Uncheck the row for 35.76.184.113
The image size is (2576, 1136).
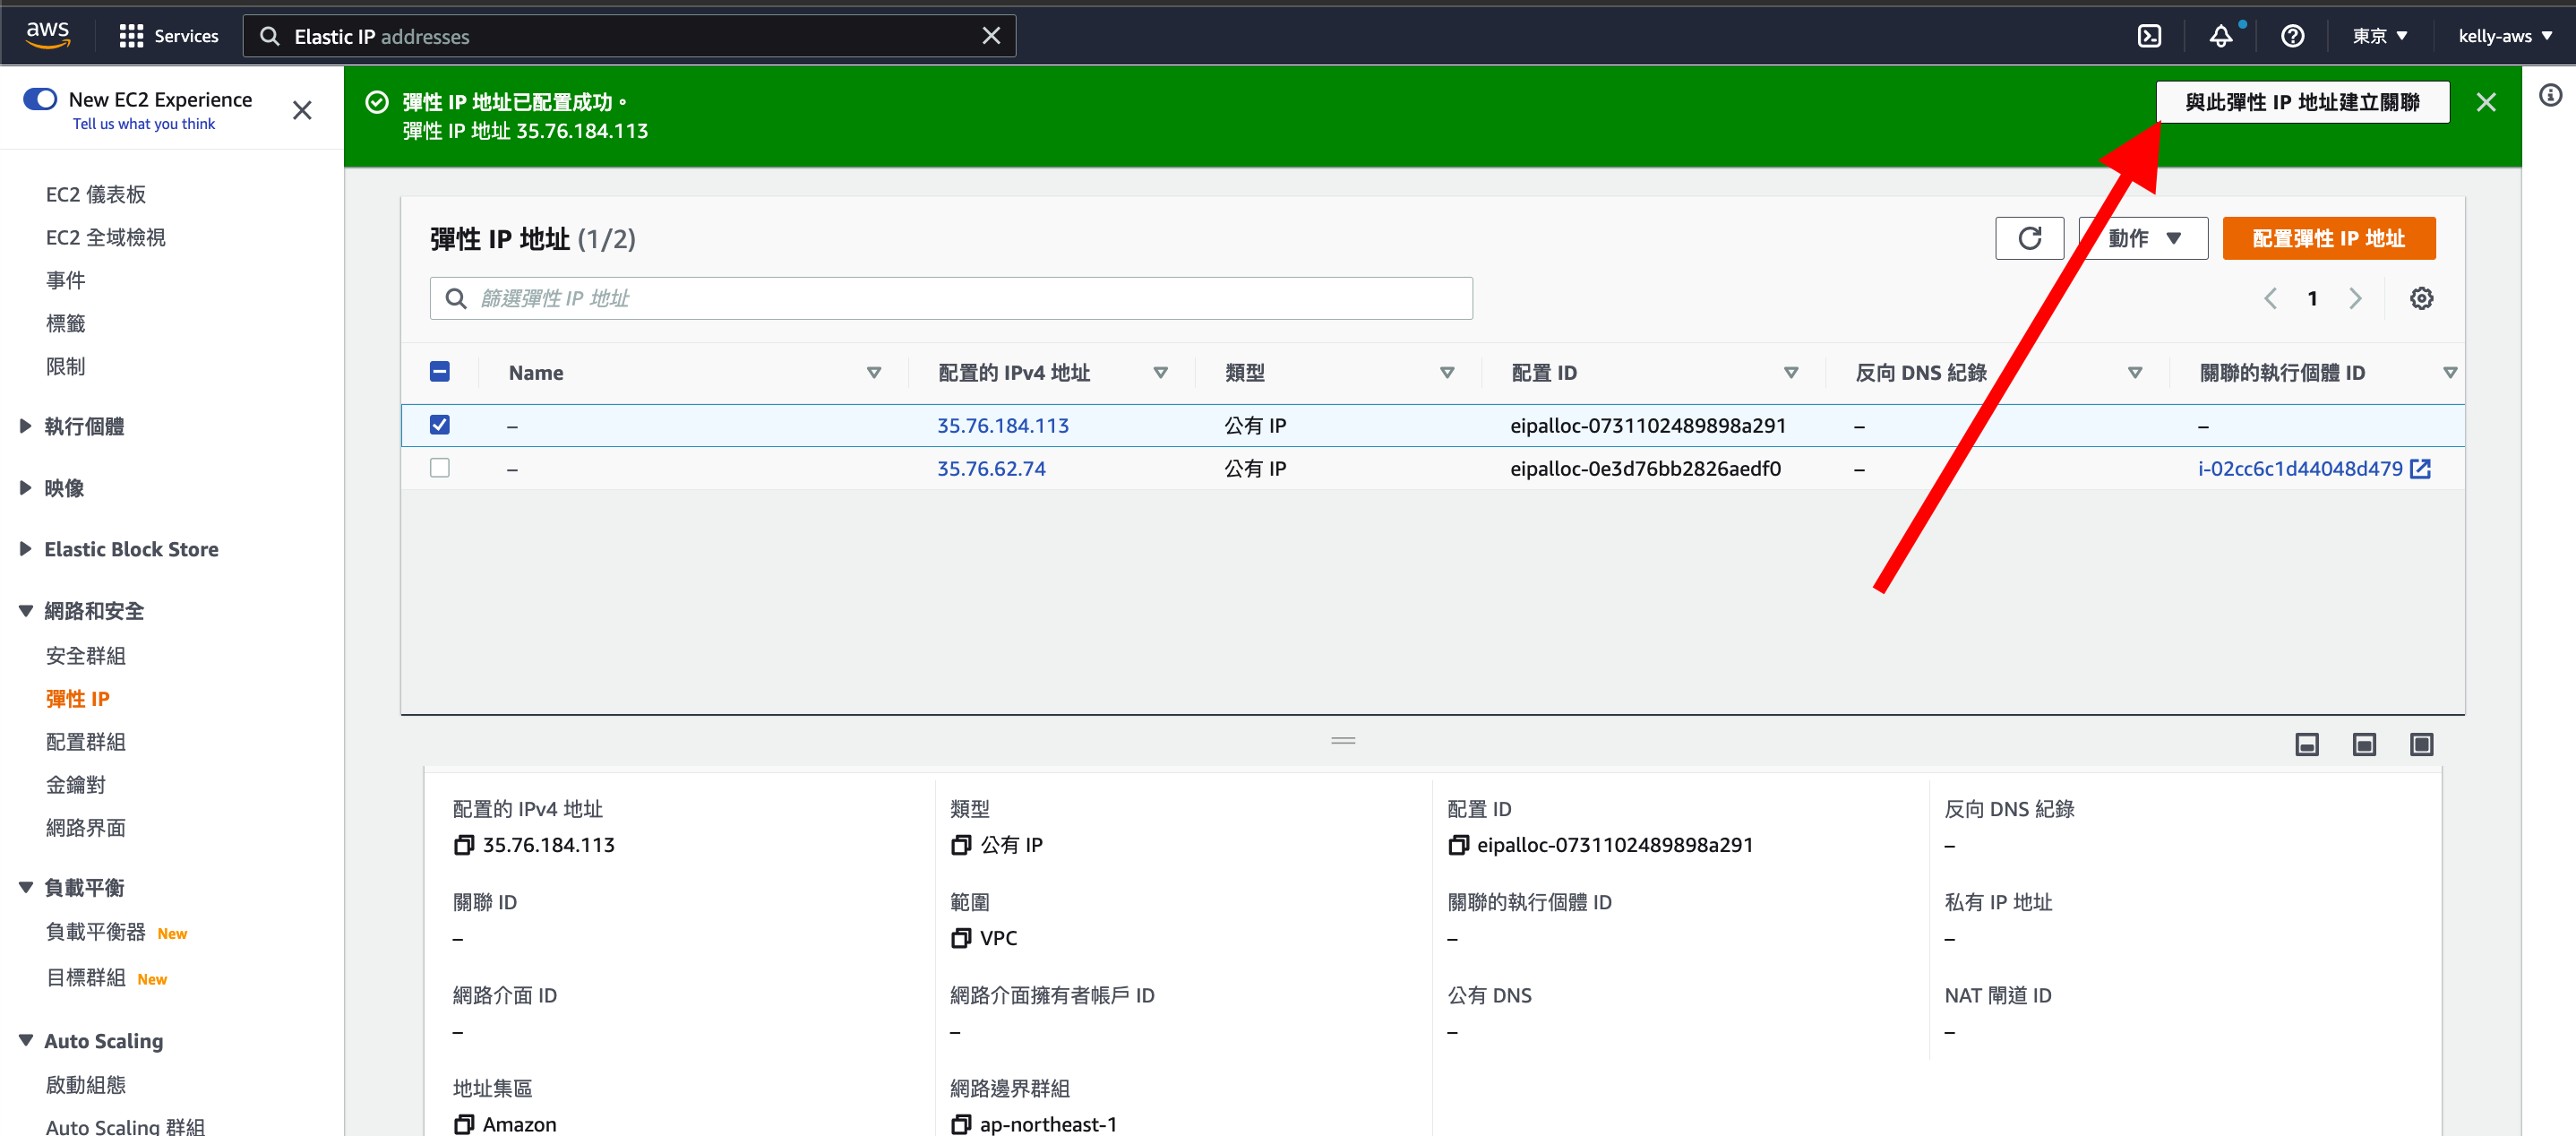(x=439, y=425)
